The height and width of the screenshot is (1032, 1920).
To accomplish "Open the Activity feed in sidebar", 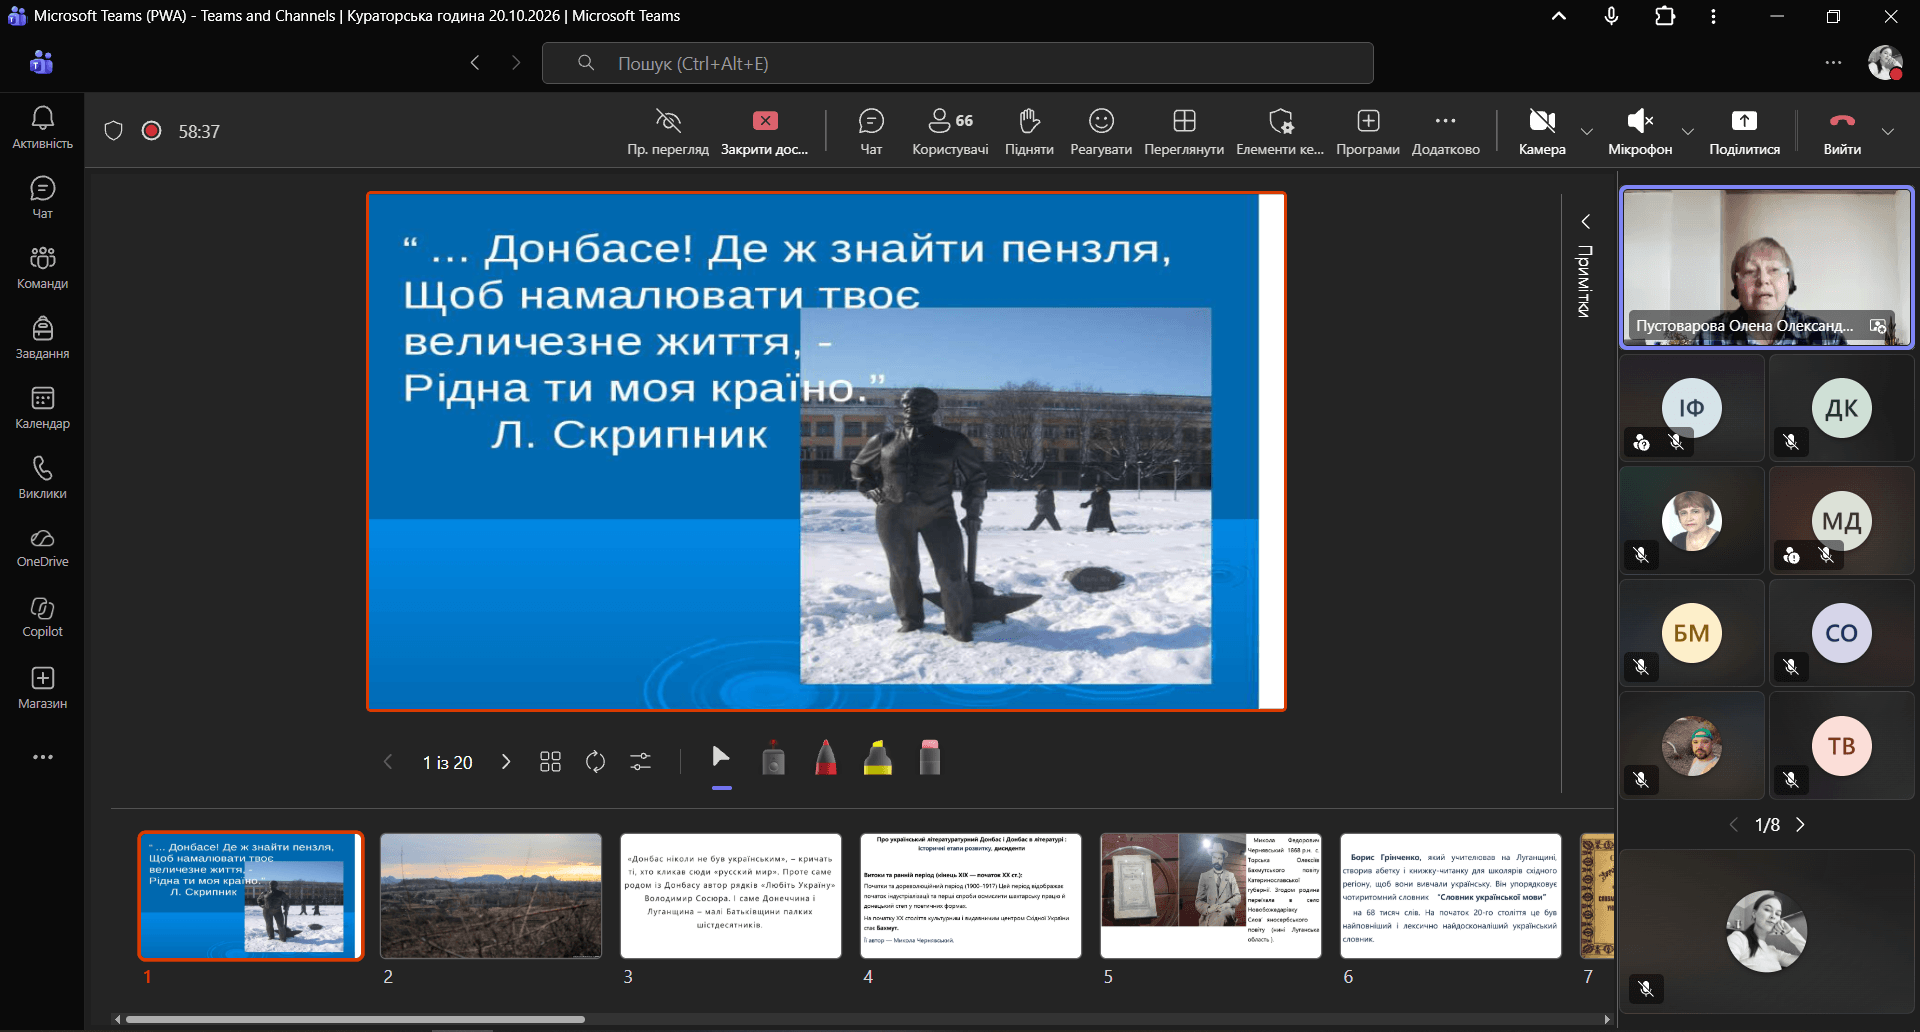I will (42, 127).
